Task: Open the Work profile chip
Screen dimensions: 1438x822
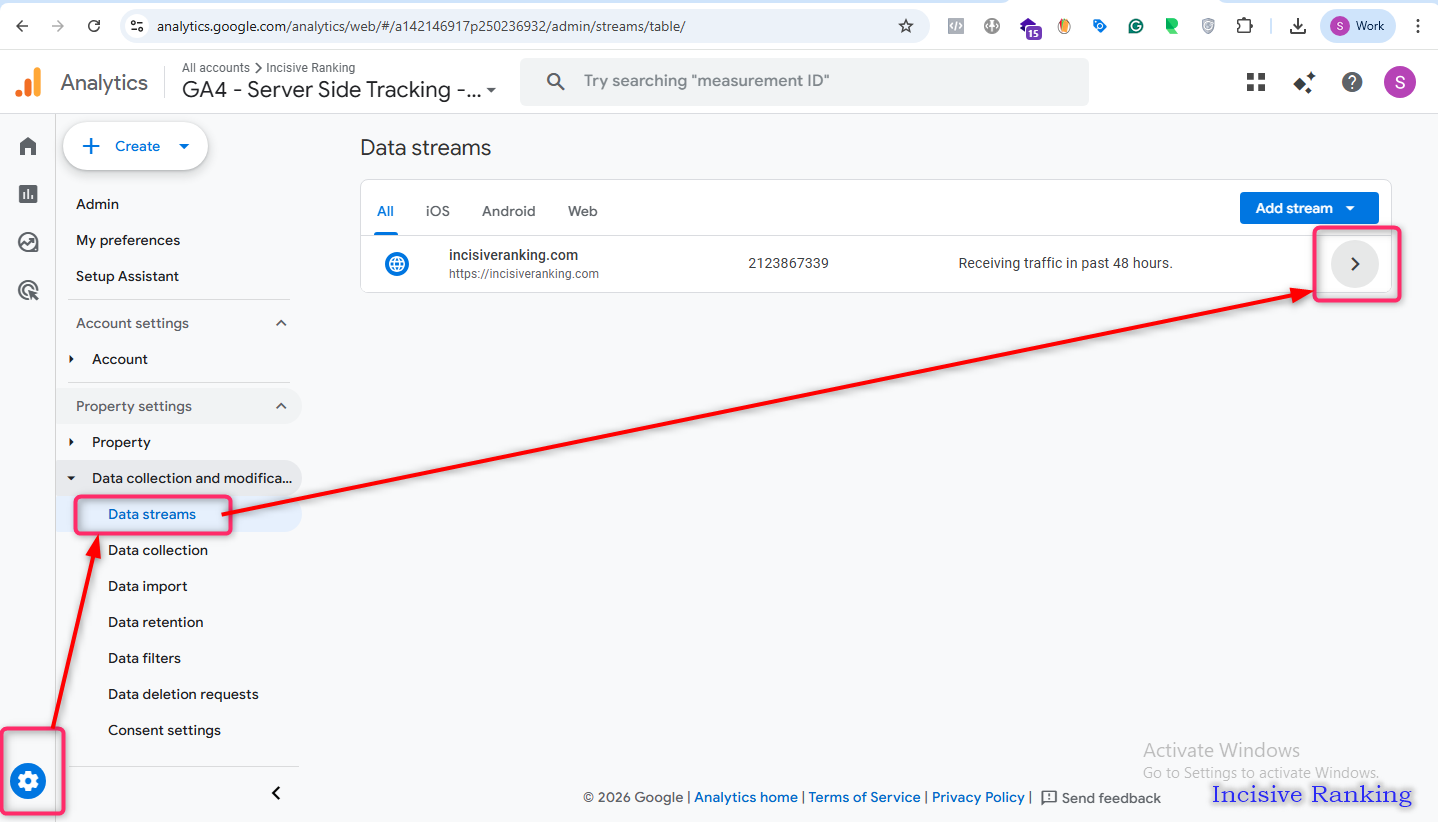Action: [1358, 26]
